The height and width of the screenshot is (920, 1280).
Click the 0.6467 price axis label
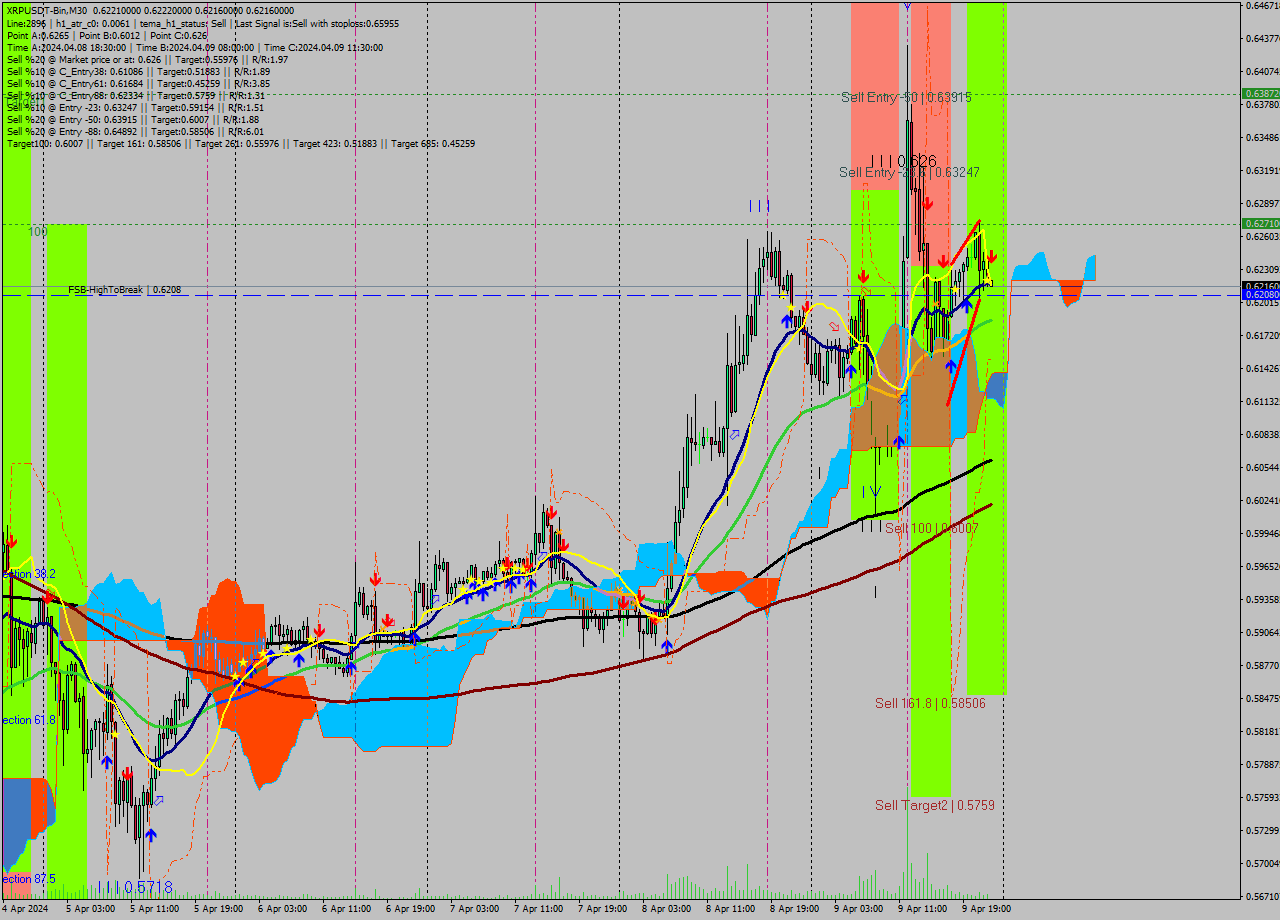[1262, 6]
